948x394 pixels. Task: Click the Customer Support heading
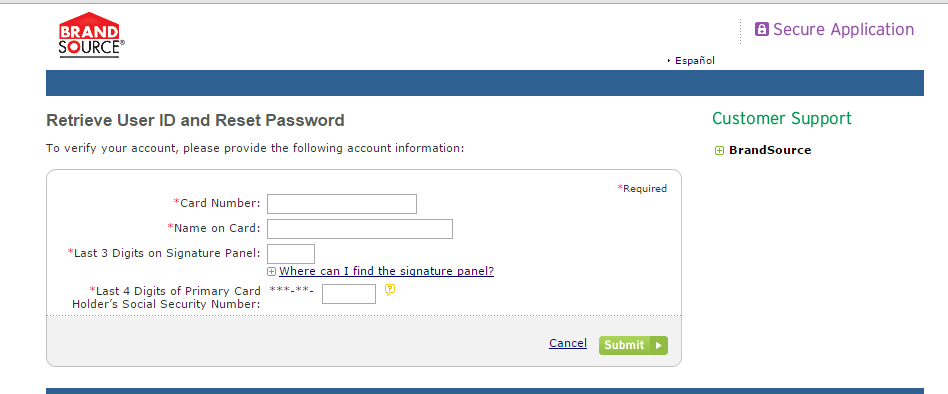pyautogui.click(x=782, y=118)
